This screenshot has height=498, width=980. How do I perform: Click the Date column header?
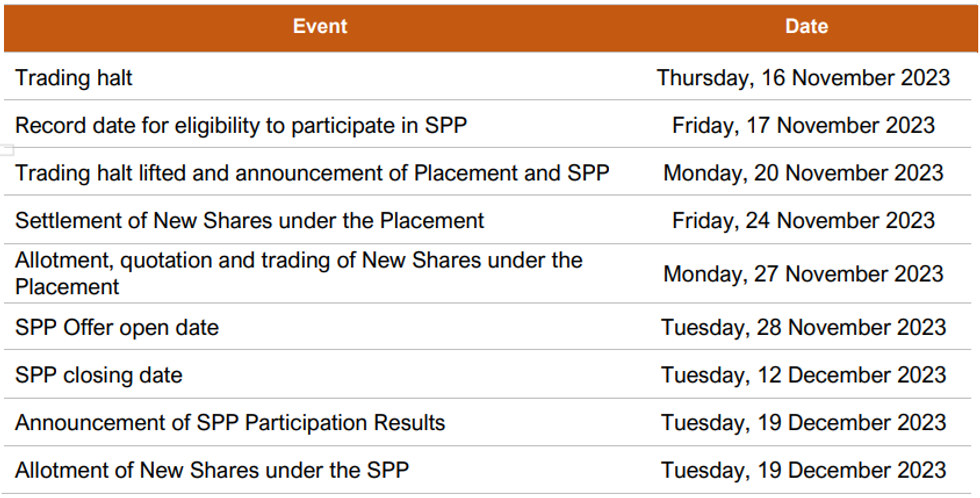coord(806,27)
